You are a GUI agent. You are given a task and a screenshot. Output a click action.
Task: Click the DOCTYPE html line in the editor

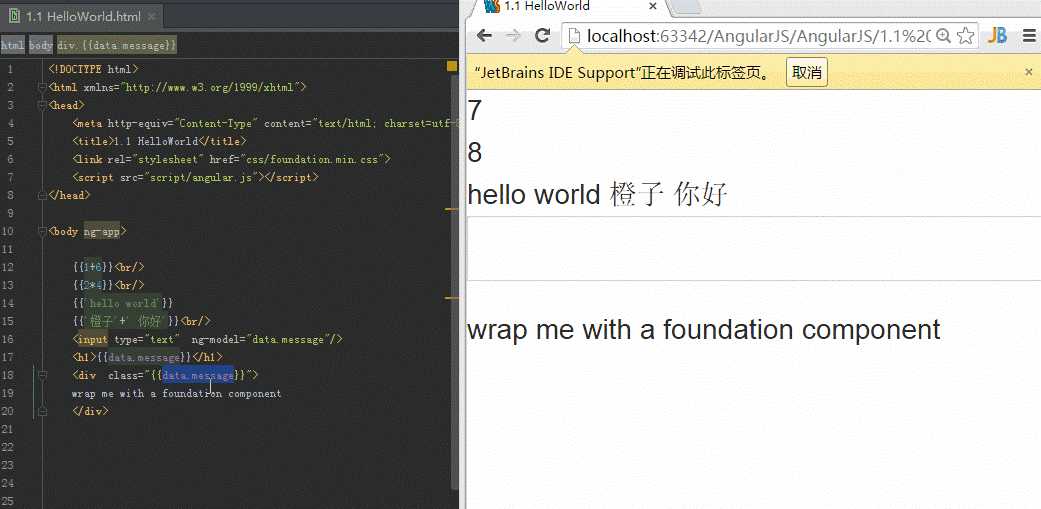coord(94,69)
